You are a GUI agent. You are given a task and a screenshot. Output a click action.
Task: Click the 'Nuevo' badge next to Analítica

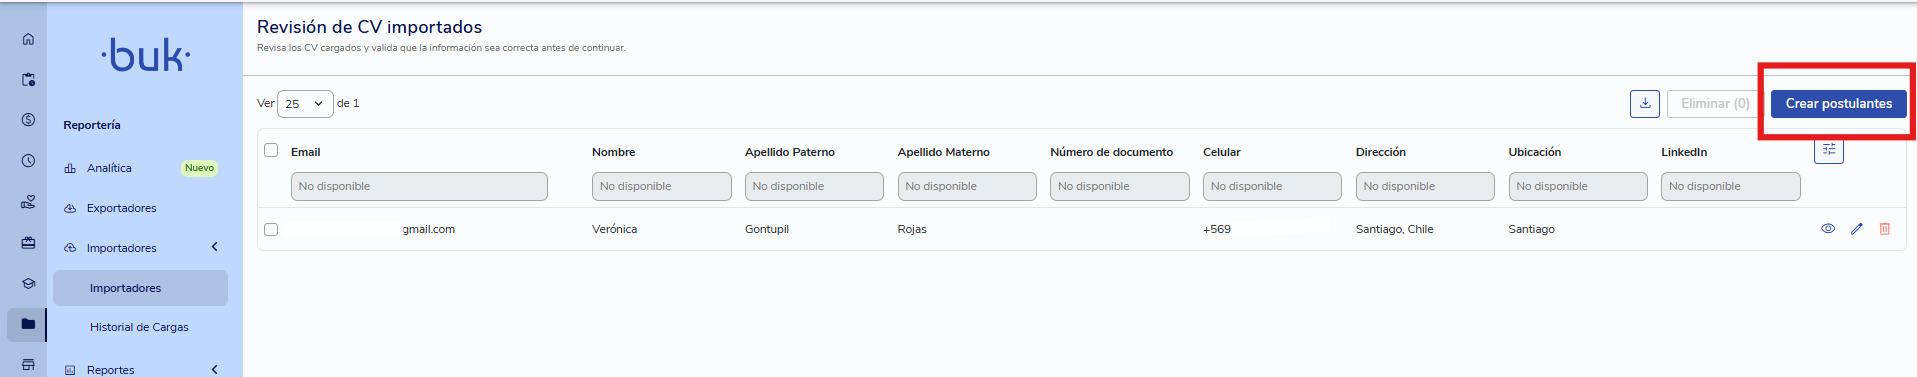[199, 168]
